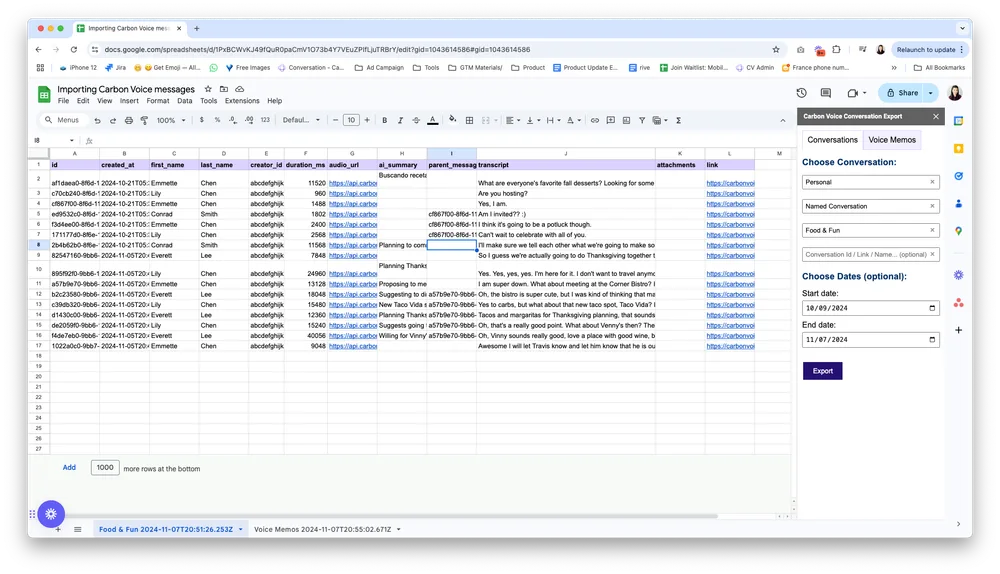Open the zoom 100% dropdown
Screen dimensions: 1000x574
tap(172, 121)
